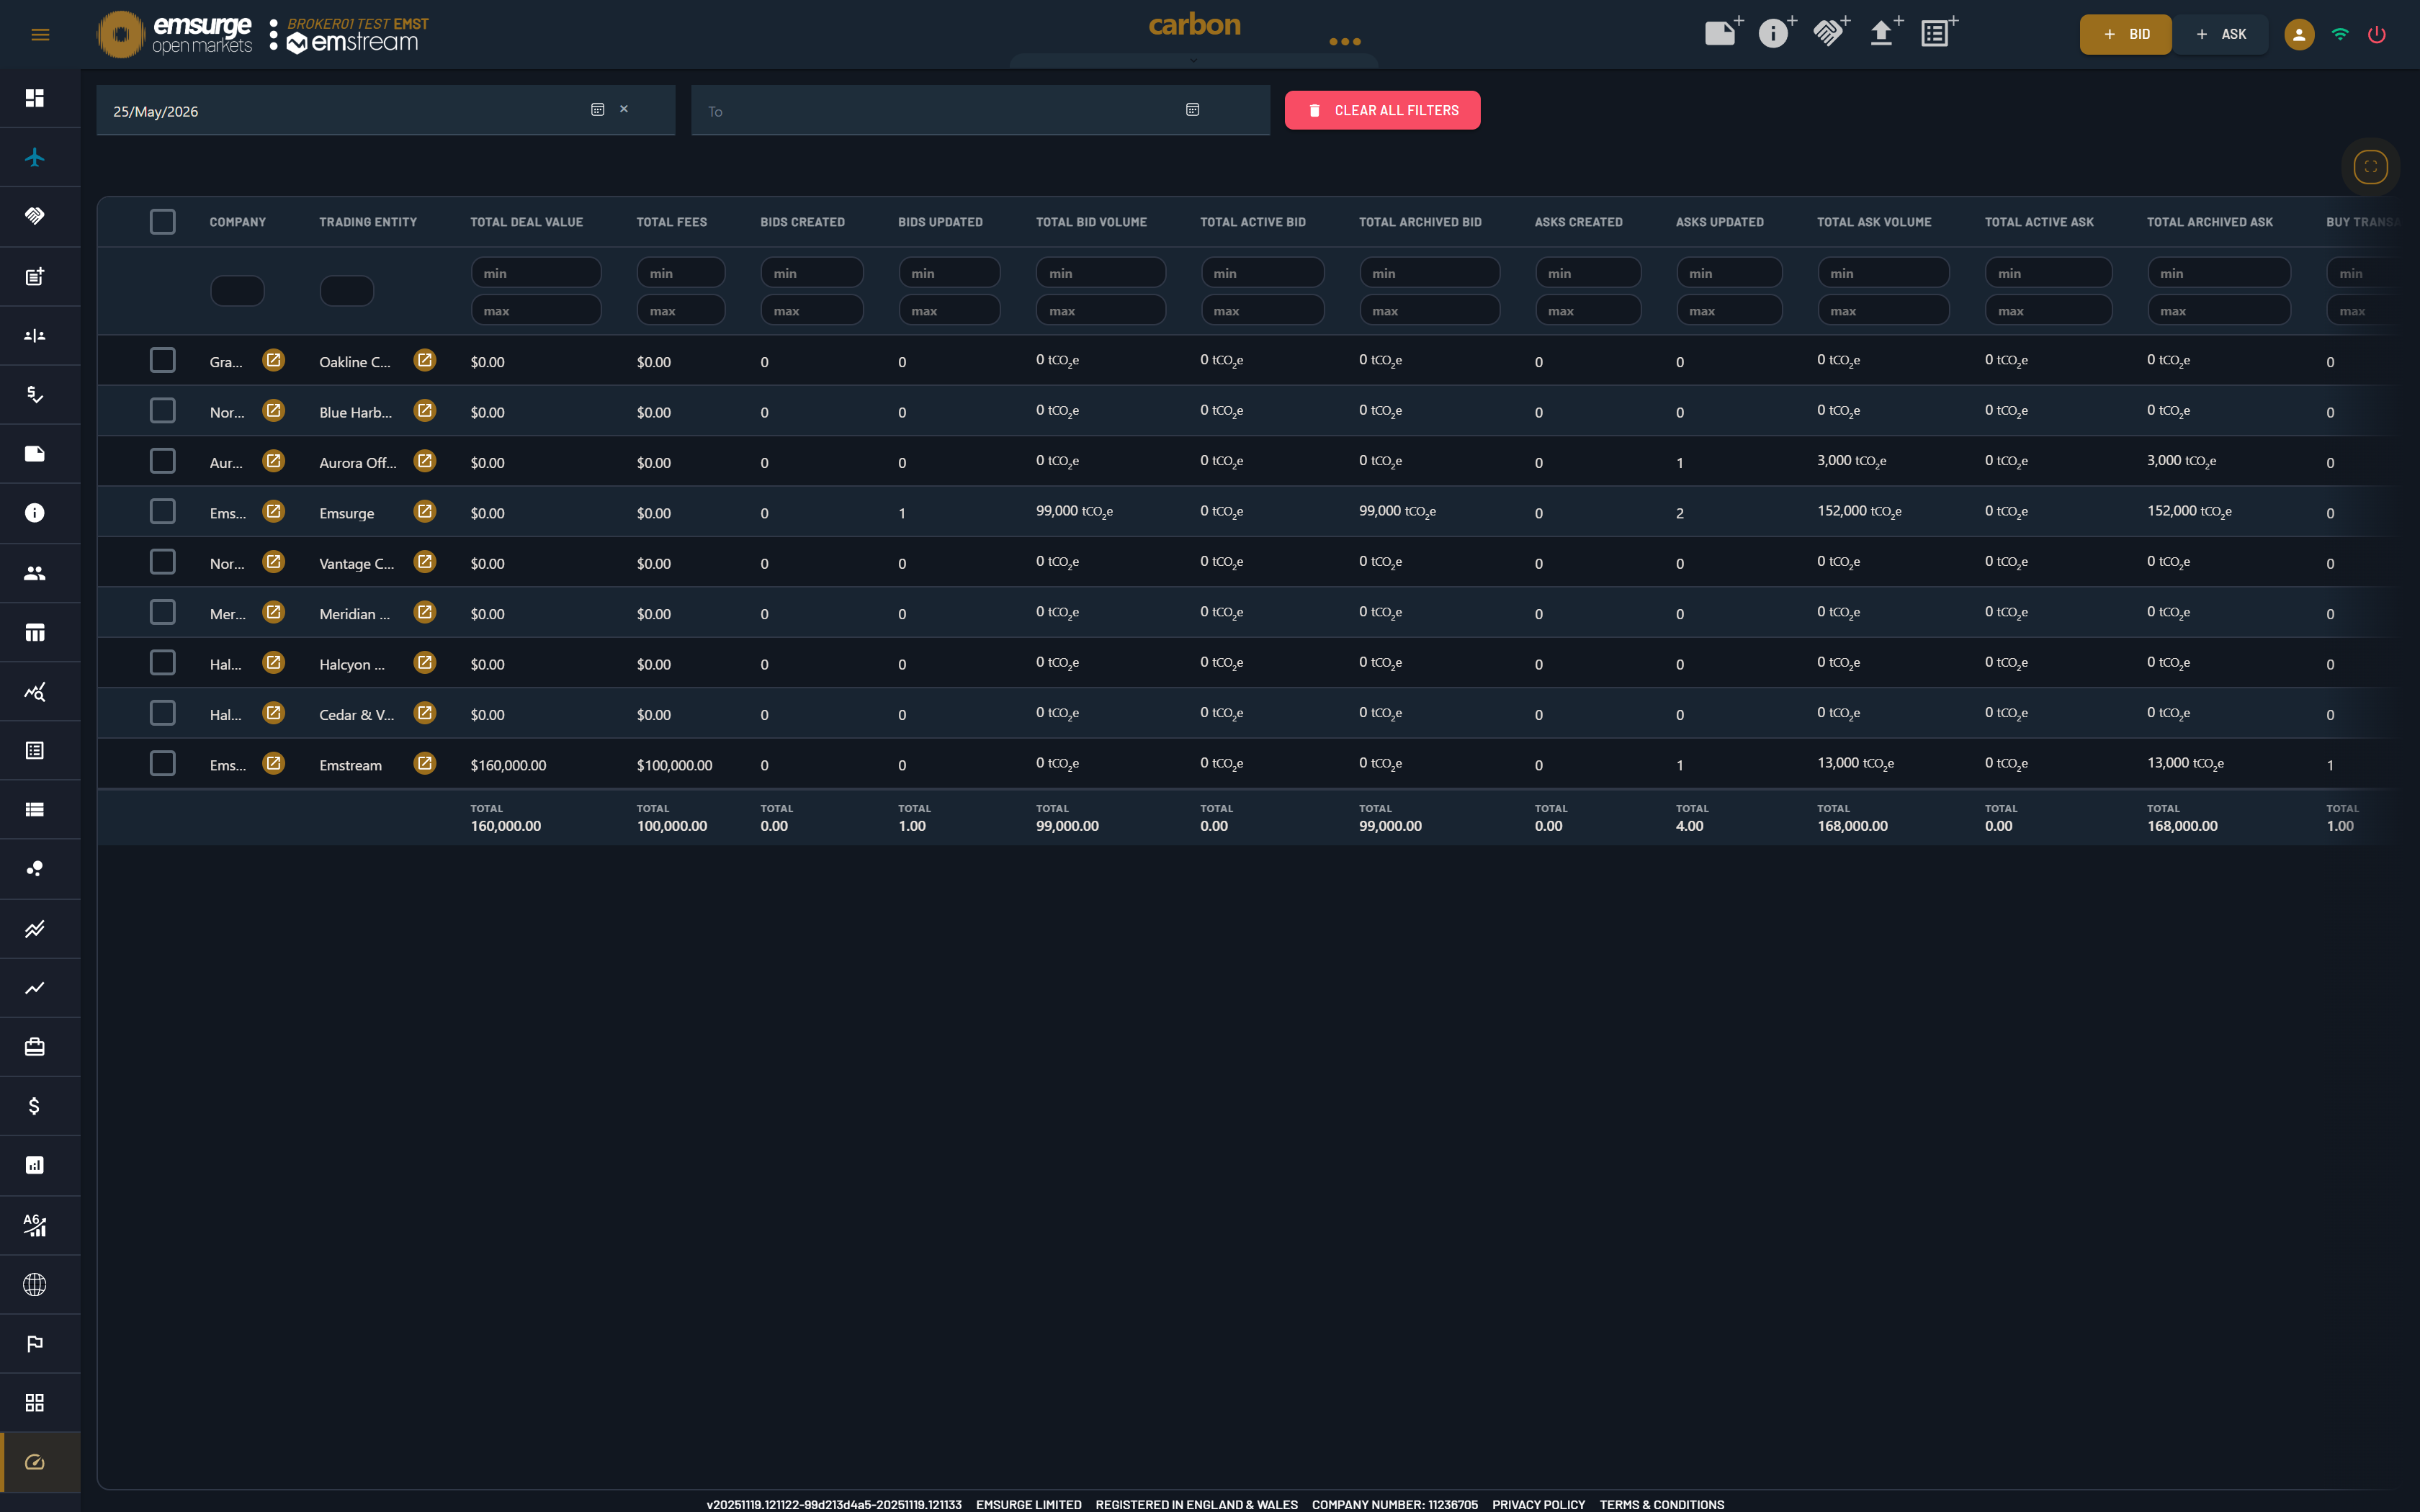Open the hamburger menu icon

pos(40,35)
